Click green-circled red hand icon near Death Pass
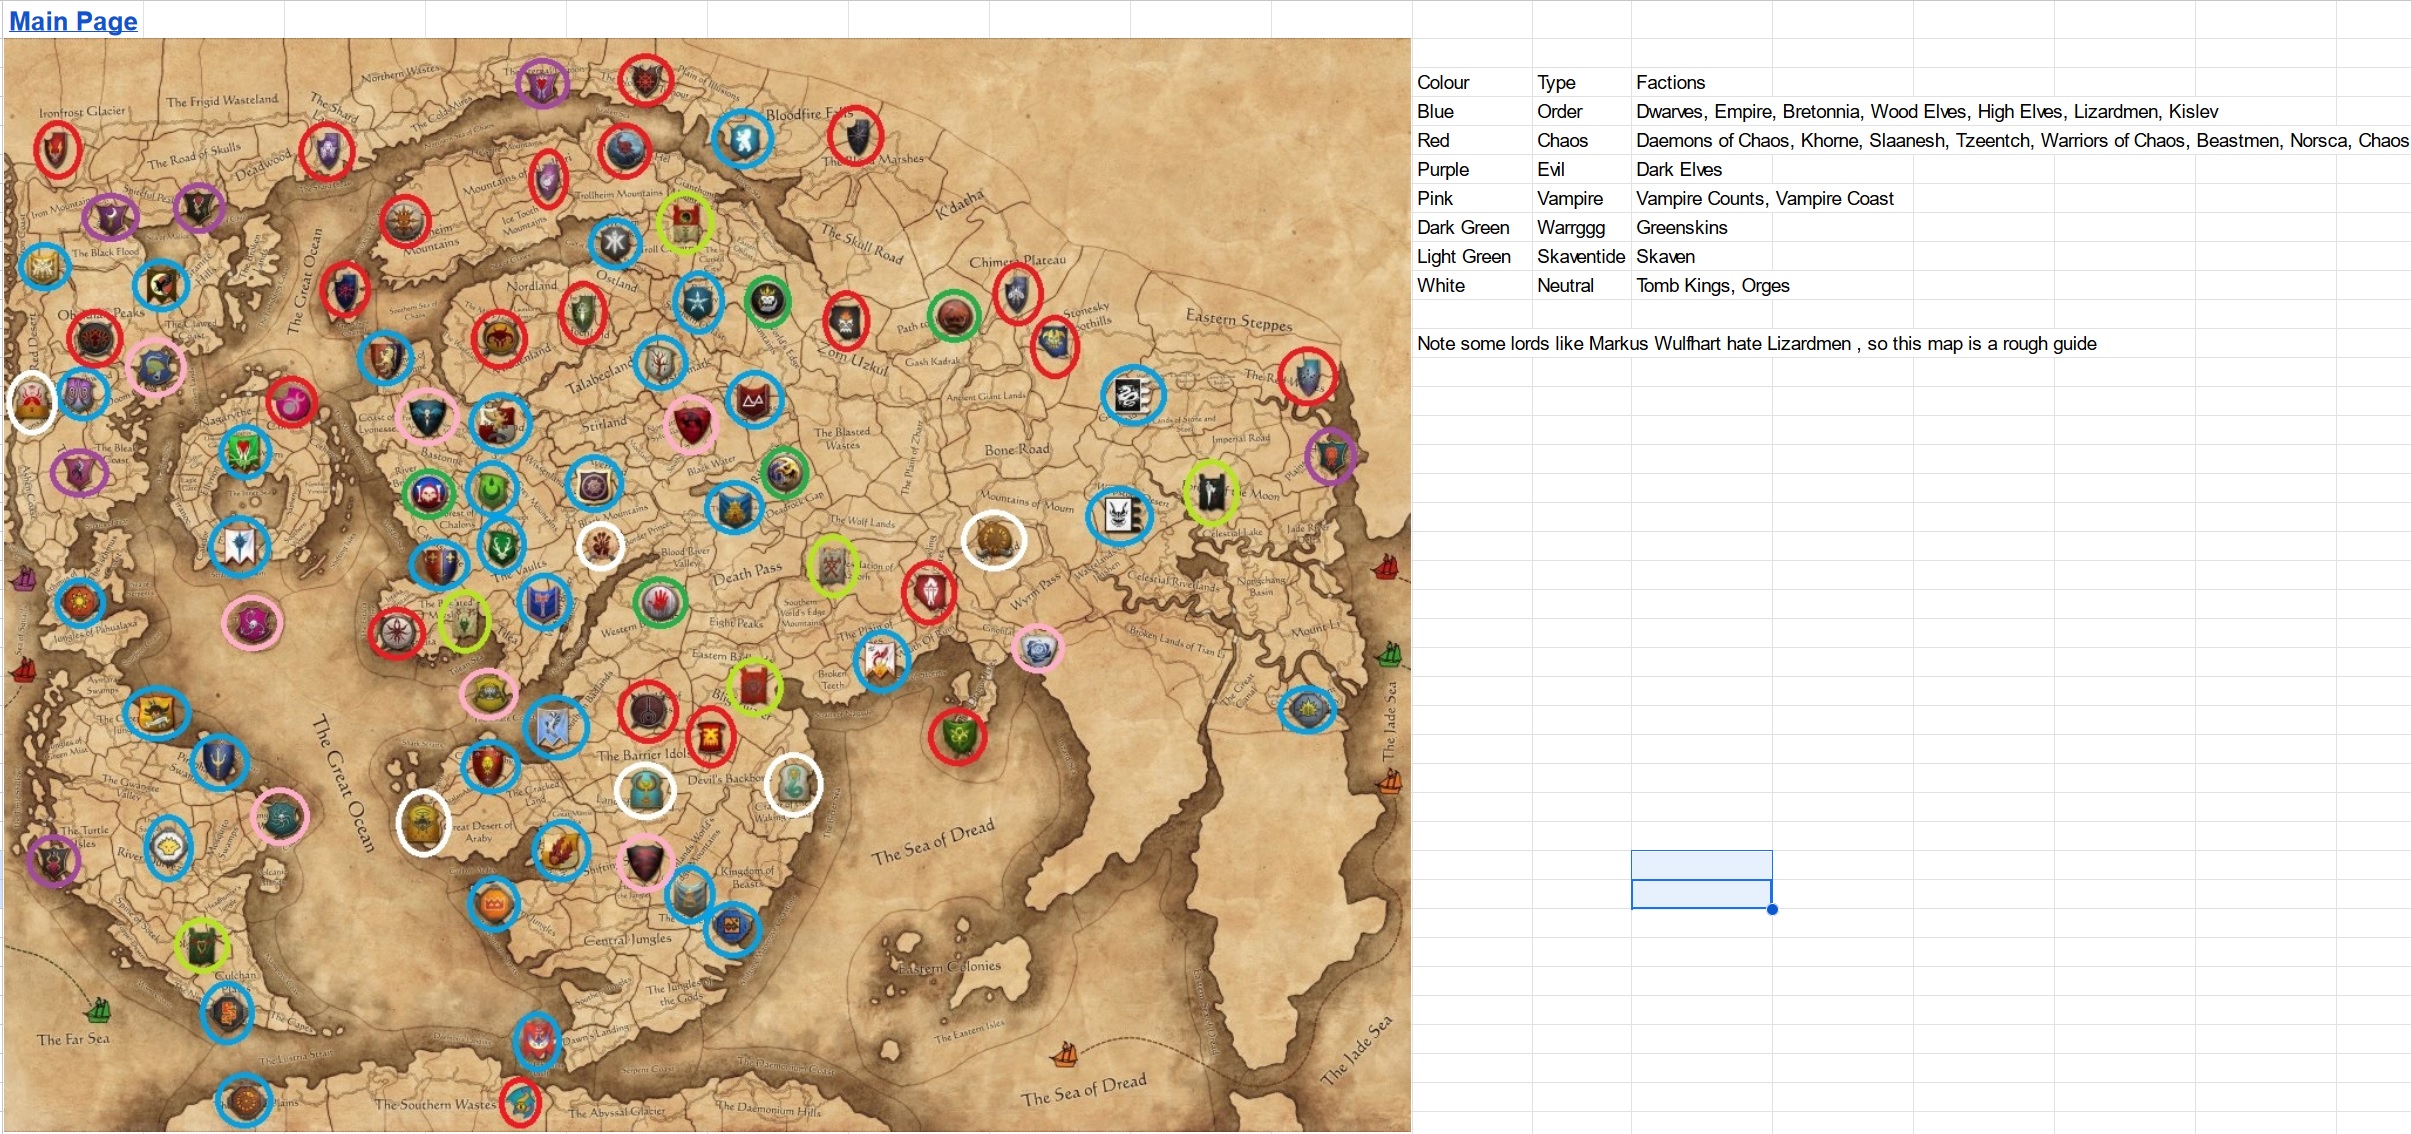 (660, 602)
